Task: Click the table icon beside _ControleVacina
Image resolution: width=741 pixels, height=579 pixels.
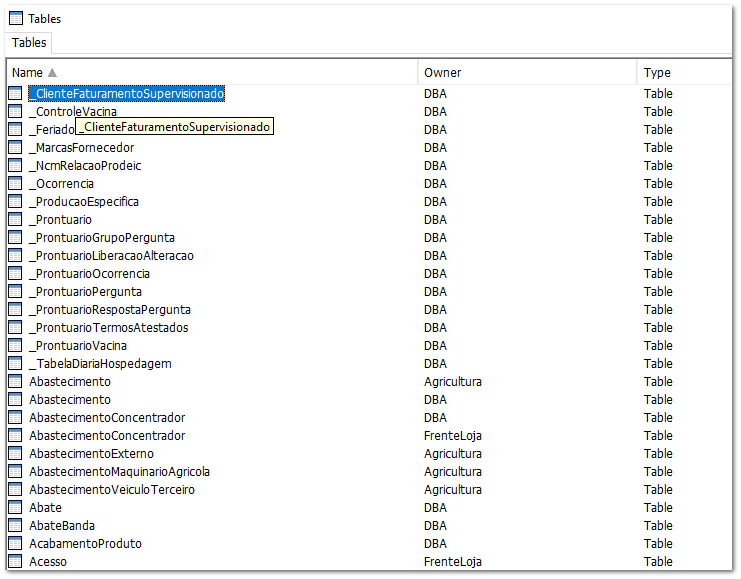Action: click(x=15, y=112)
